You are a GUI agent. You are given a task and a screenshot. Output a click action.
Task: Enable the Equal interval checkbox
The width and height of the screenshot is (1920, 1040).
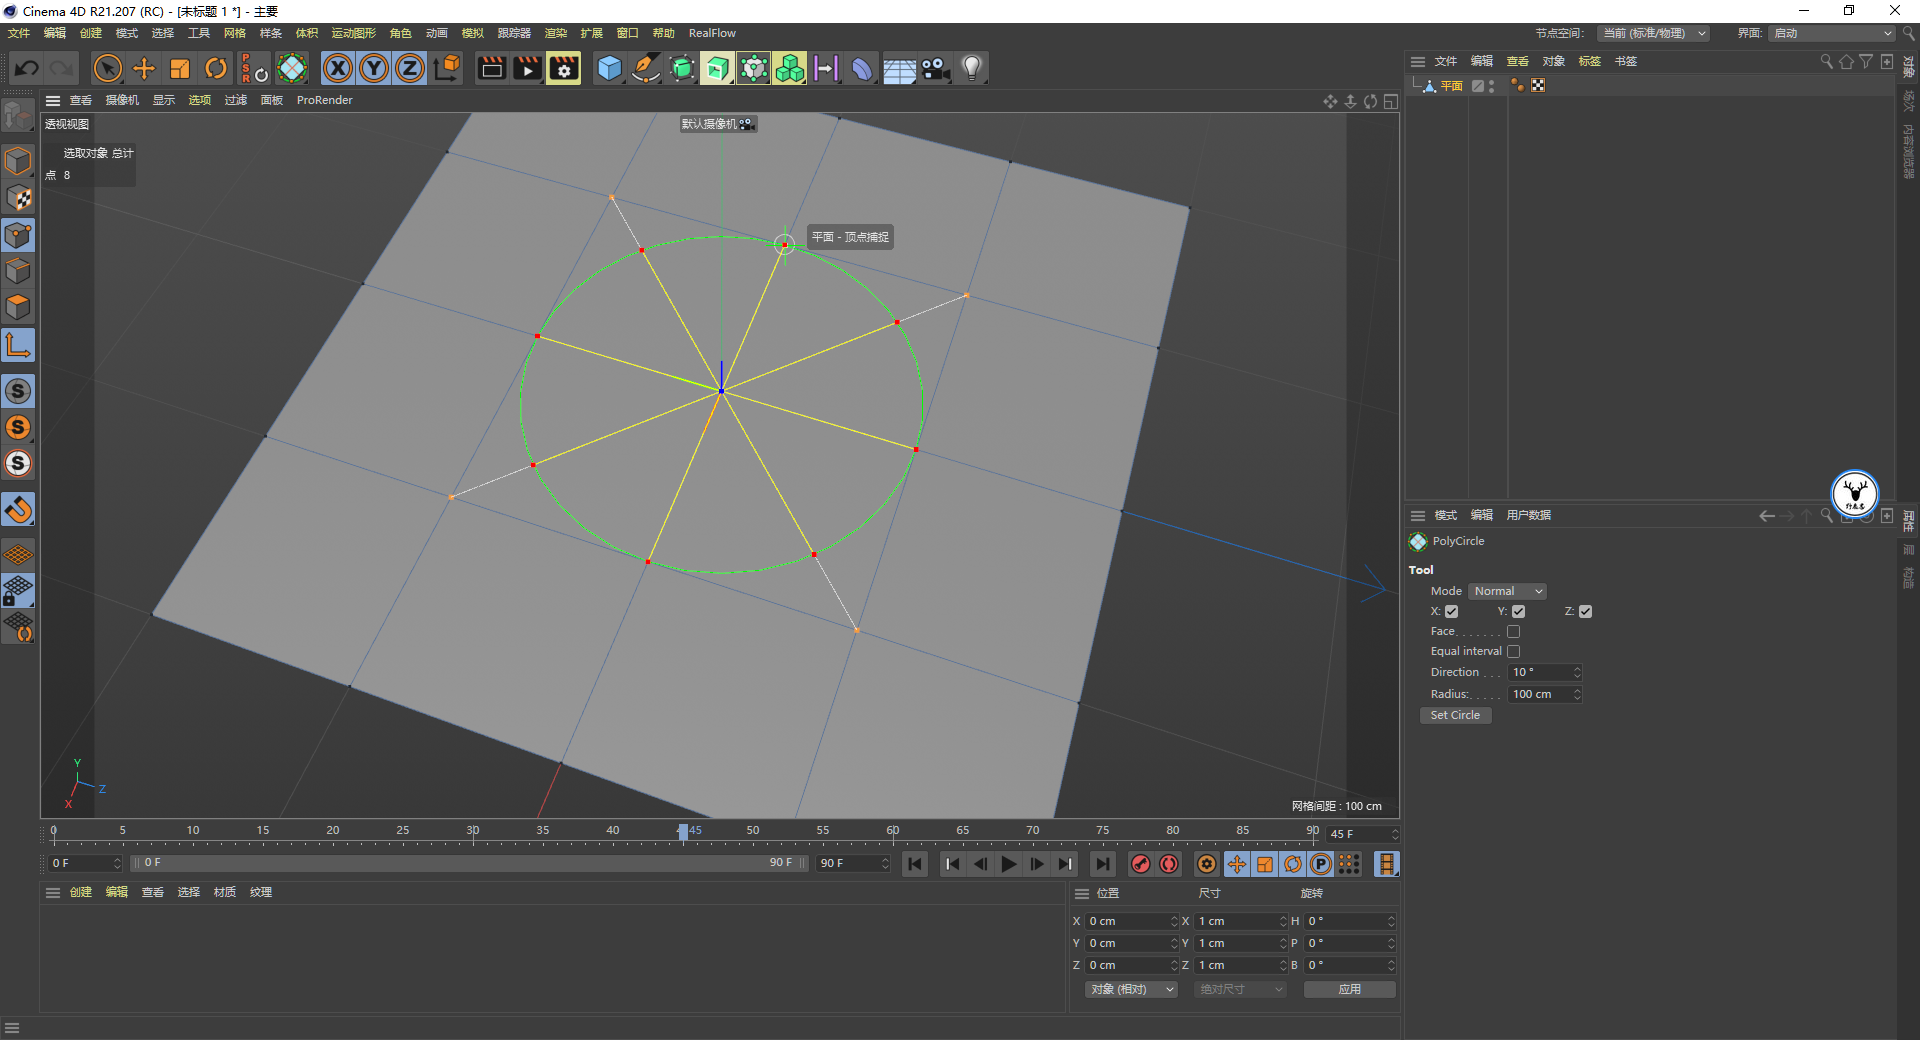click(1513, 652)
